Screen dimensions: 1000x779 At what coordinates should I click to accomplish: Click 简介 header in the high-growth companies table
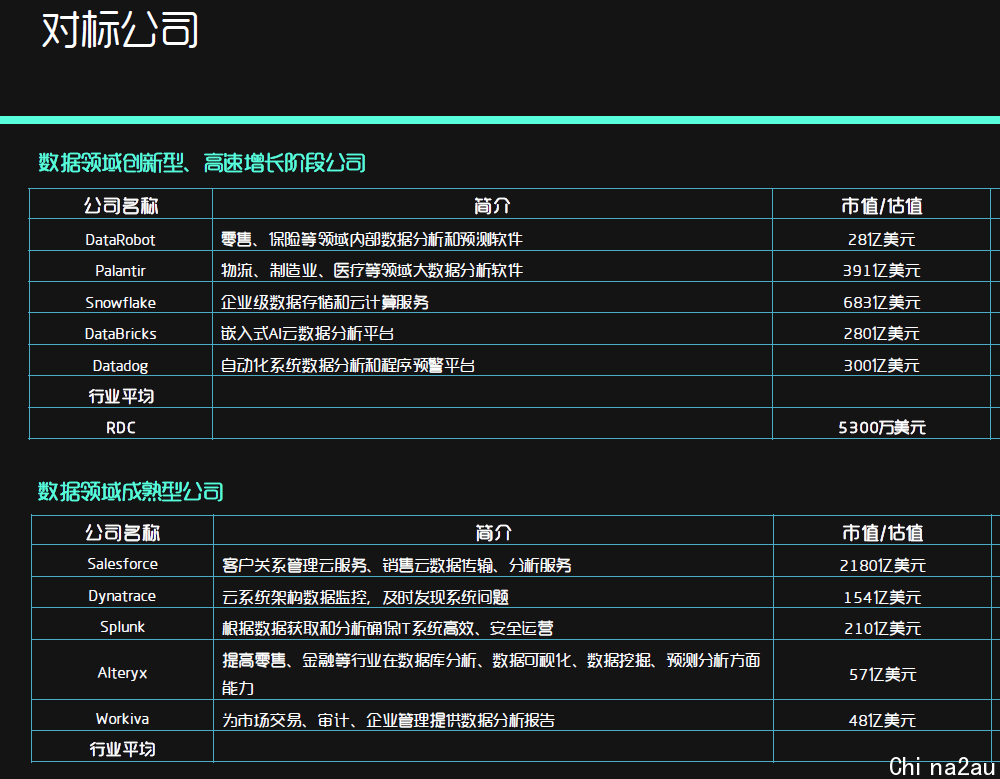[x=492, y=205]
